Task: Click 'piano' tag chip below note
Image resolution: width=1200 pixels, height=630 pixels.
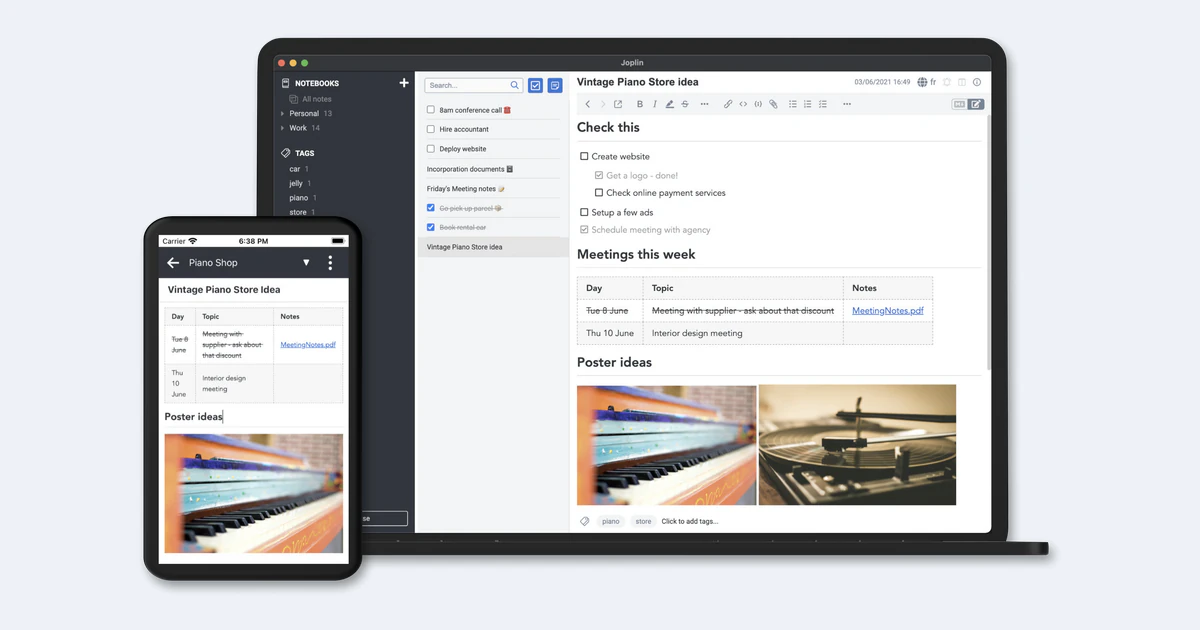Action: [611, 521]
